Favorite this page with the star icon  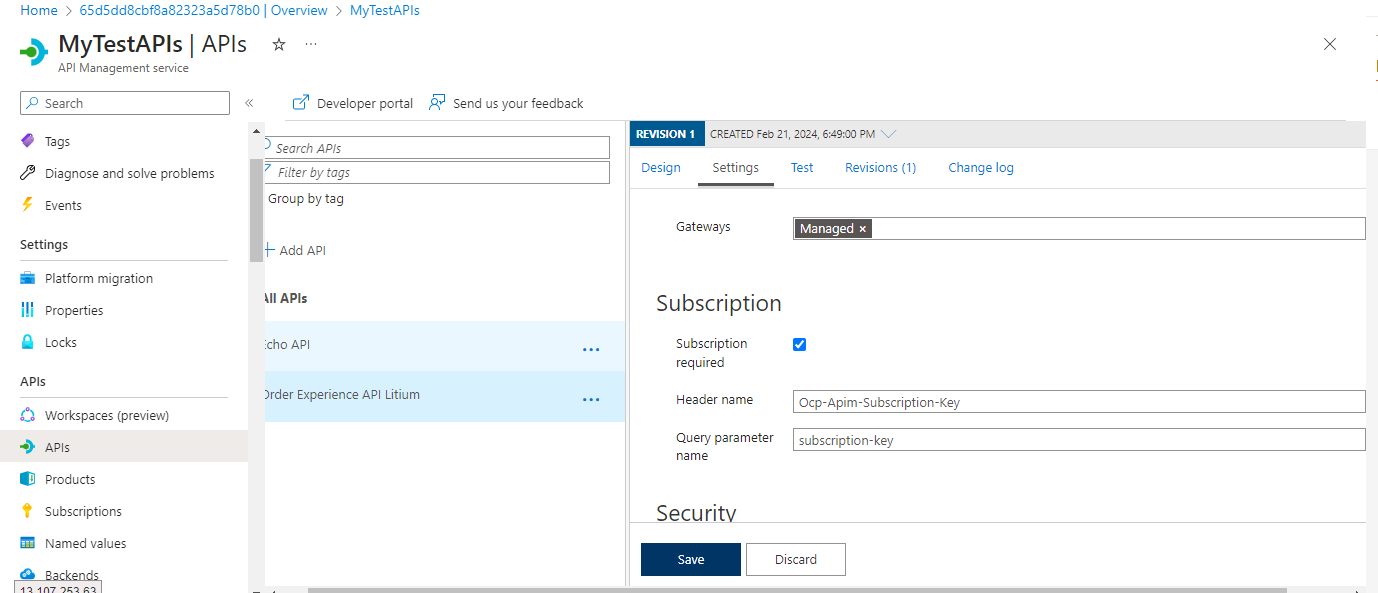tap(279, 45)
